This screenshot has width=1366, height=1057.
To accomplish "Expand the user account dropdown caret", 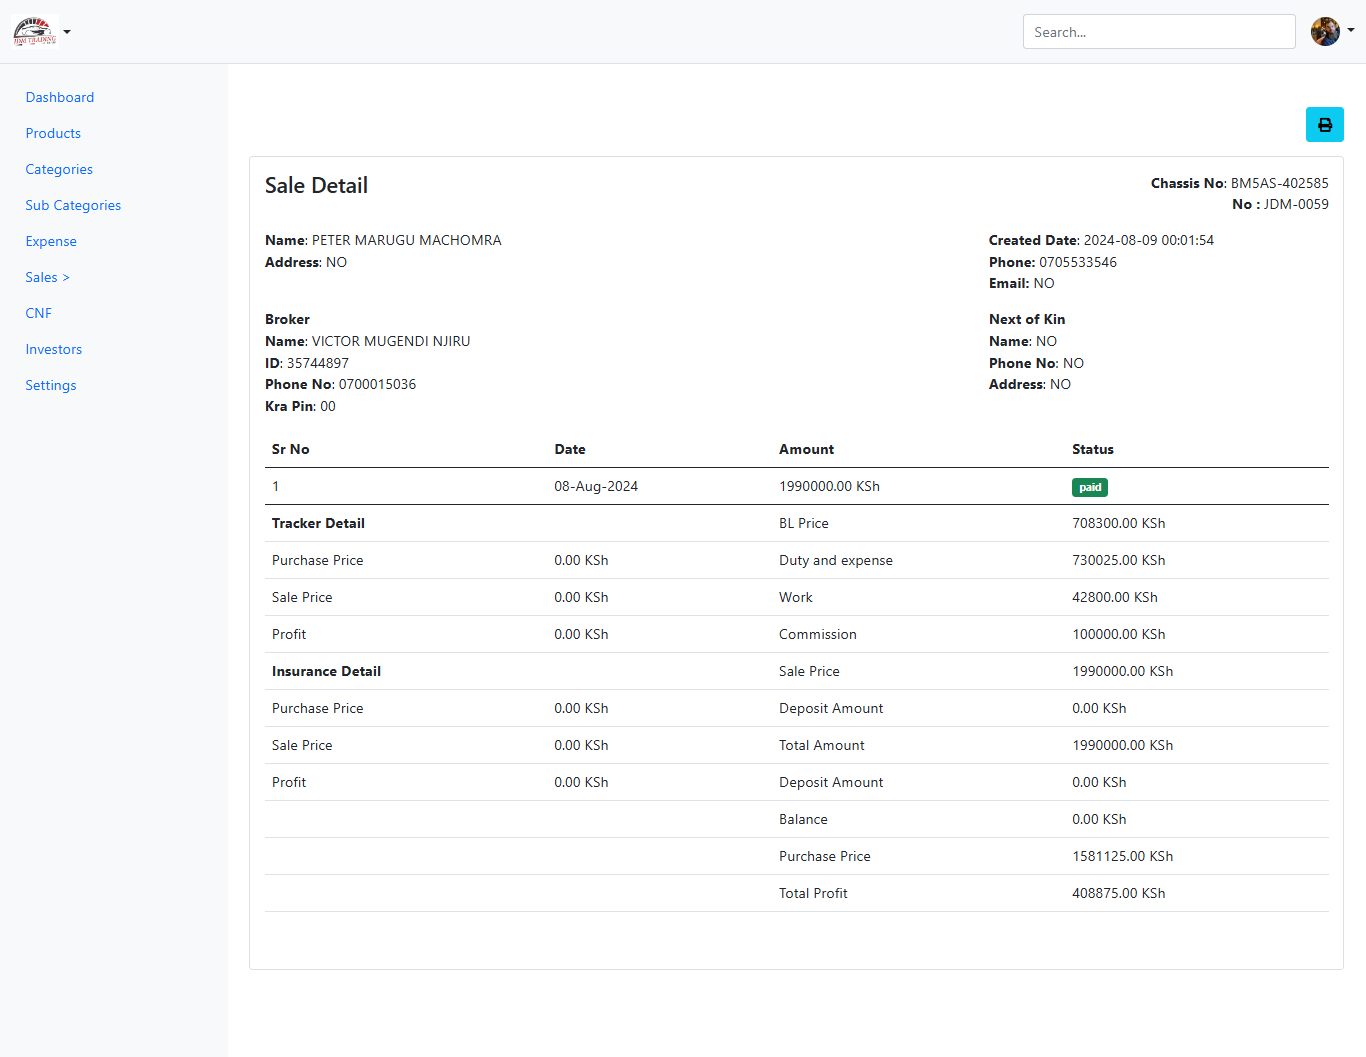I will (1351, 30).
